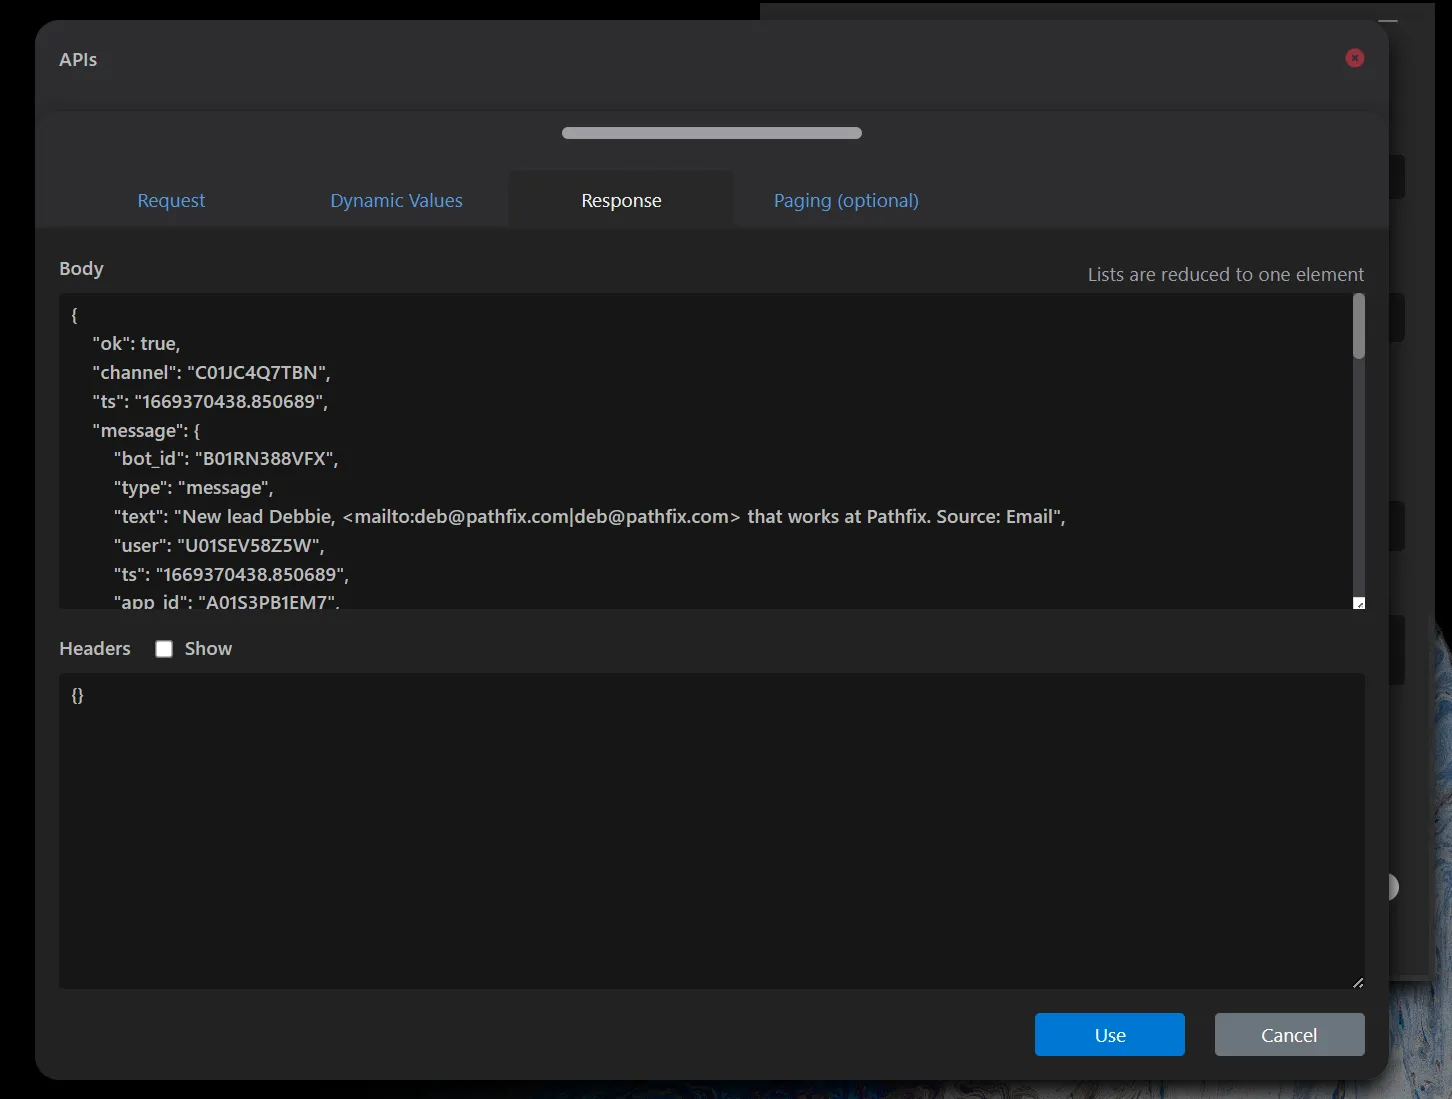Click the "Lists are reduced to one element" note
Viewport: 1452px width, 1099px height.
click(1226, 274)
